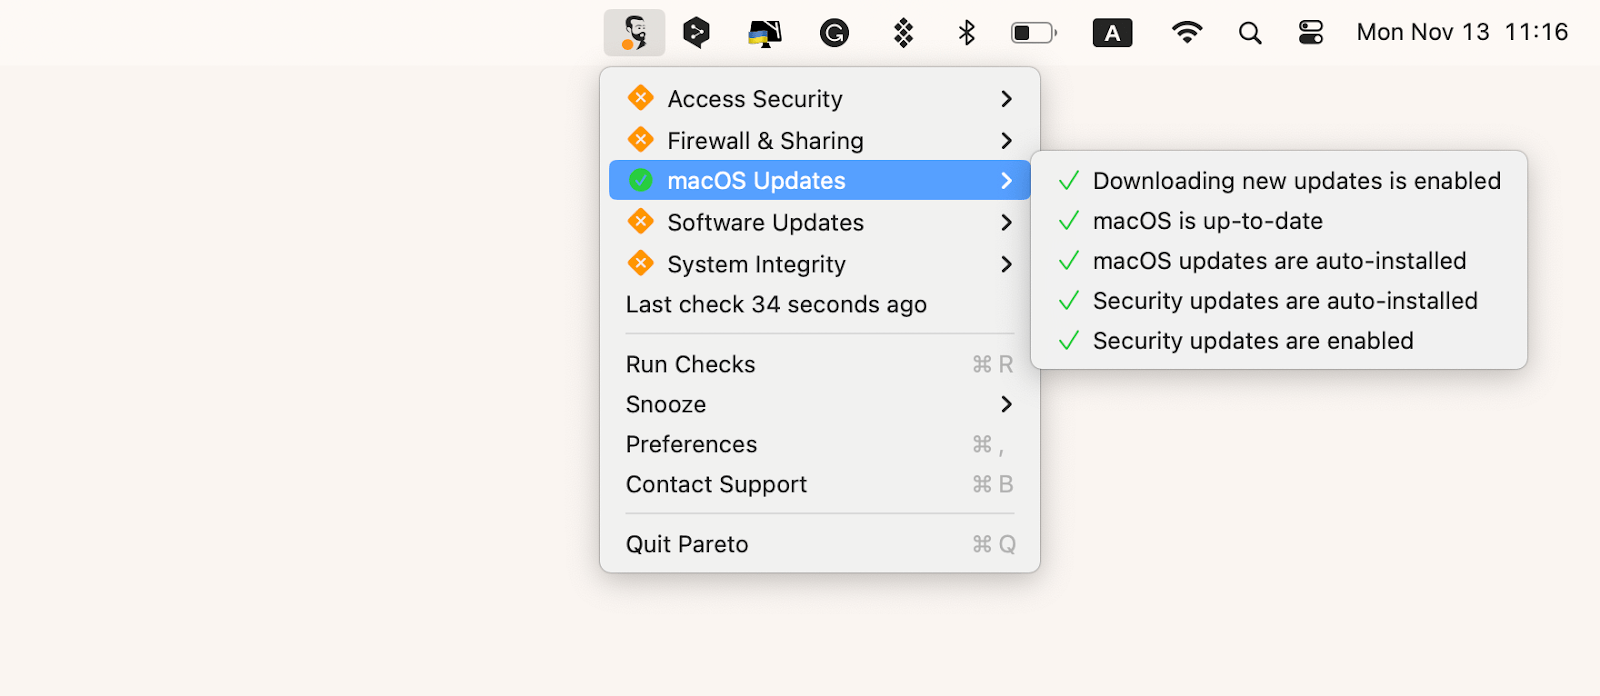Click the green check icon beside macOS Updates
The width and height of the screenshot is (1600, 696).
(640, 180)
